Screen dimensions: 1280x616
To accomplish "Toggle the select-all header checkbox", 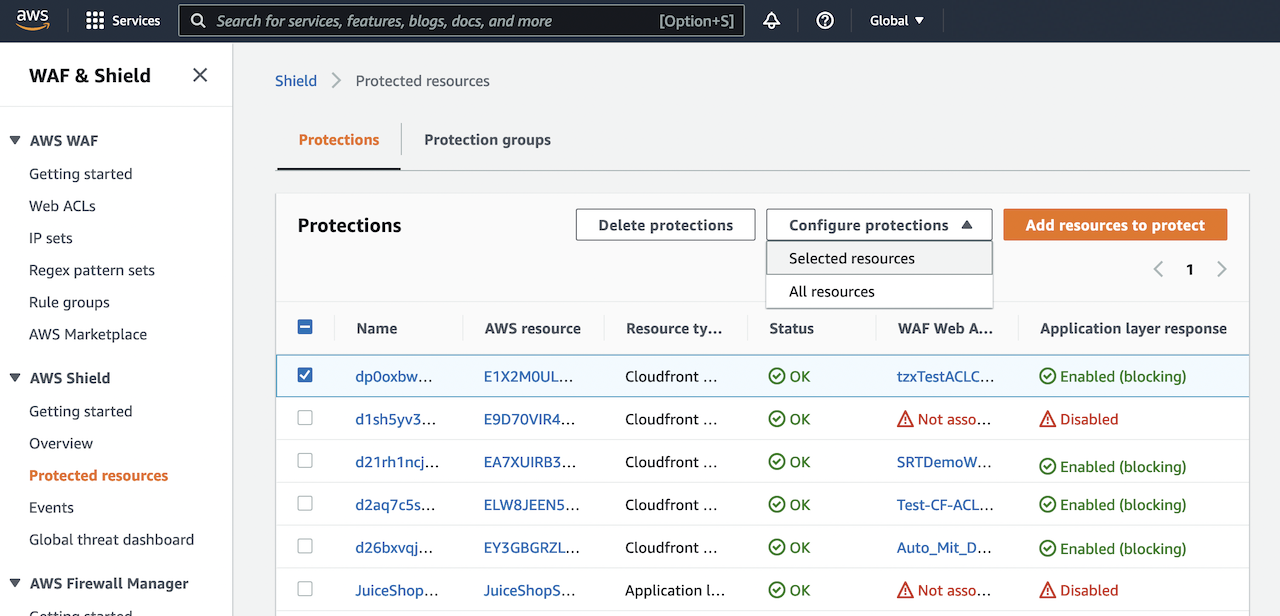I will (305, 327).
